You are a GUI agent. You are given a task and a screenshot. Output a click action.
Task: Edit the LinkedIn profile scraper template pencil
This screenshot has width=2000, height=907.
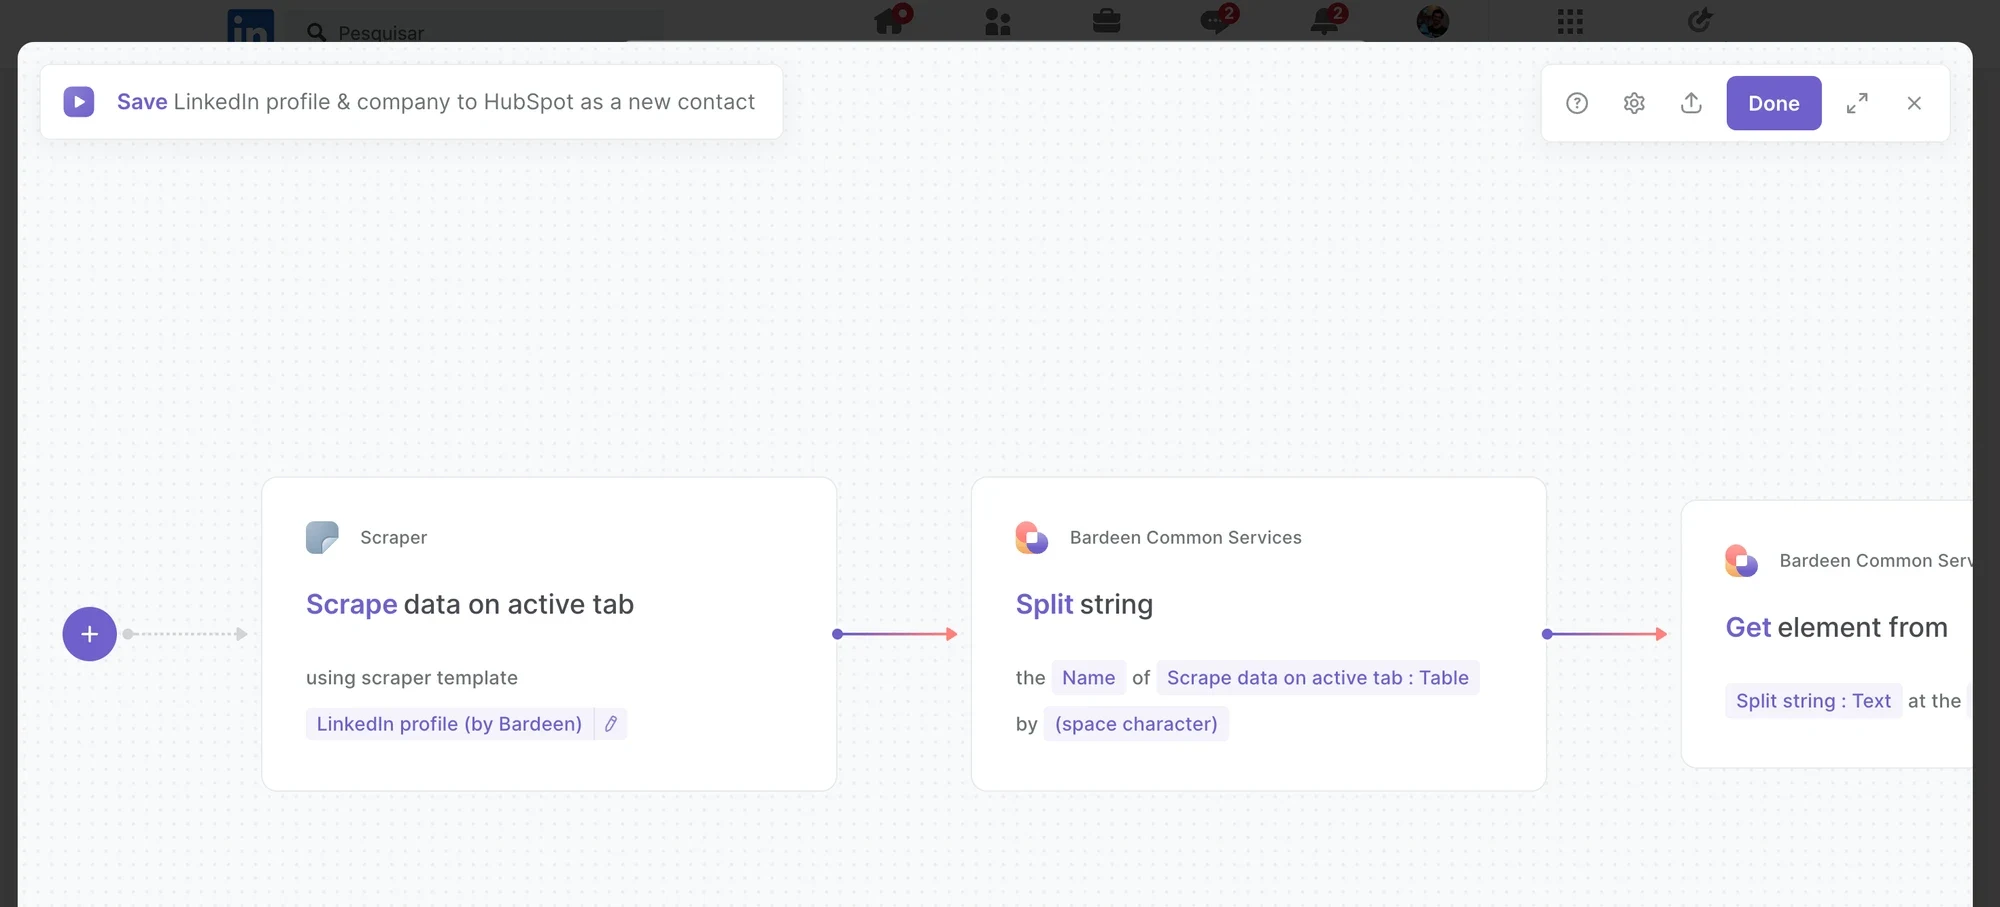pyautogui.click(x=611, y=724)
